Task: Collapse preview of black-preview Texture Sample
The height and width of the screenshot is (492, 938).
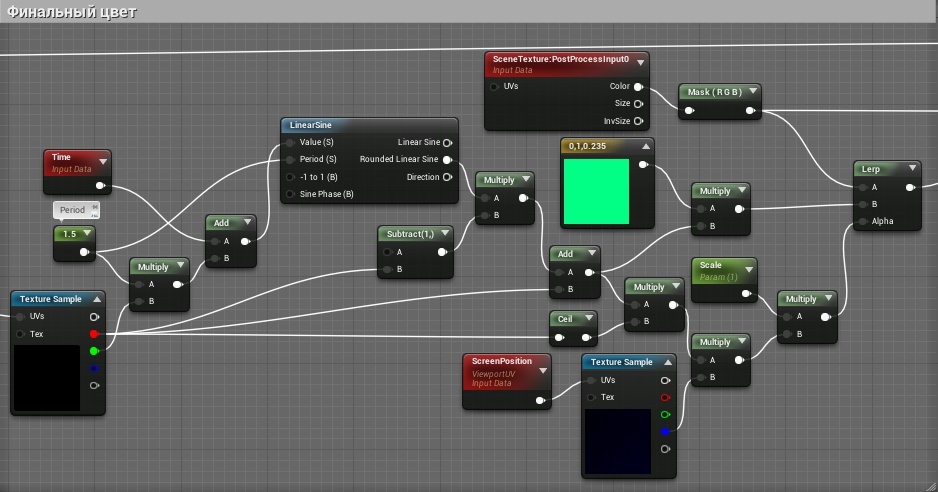Action: [96, 299]
